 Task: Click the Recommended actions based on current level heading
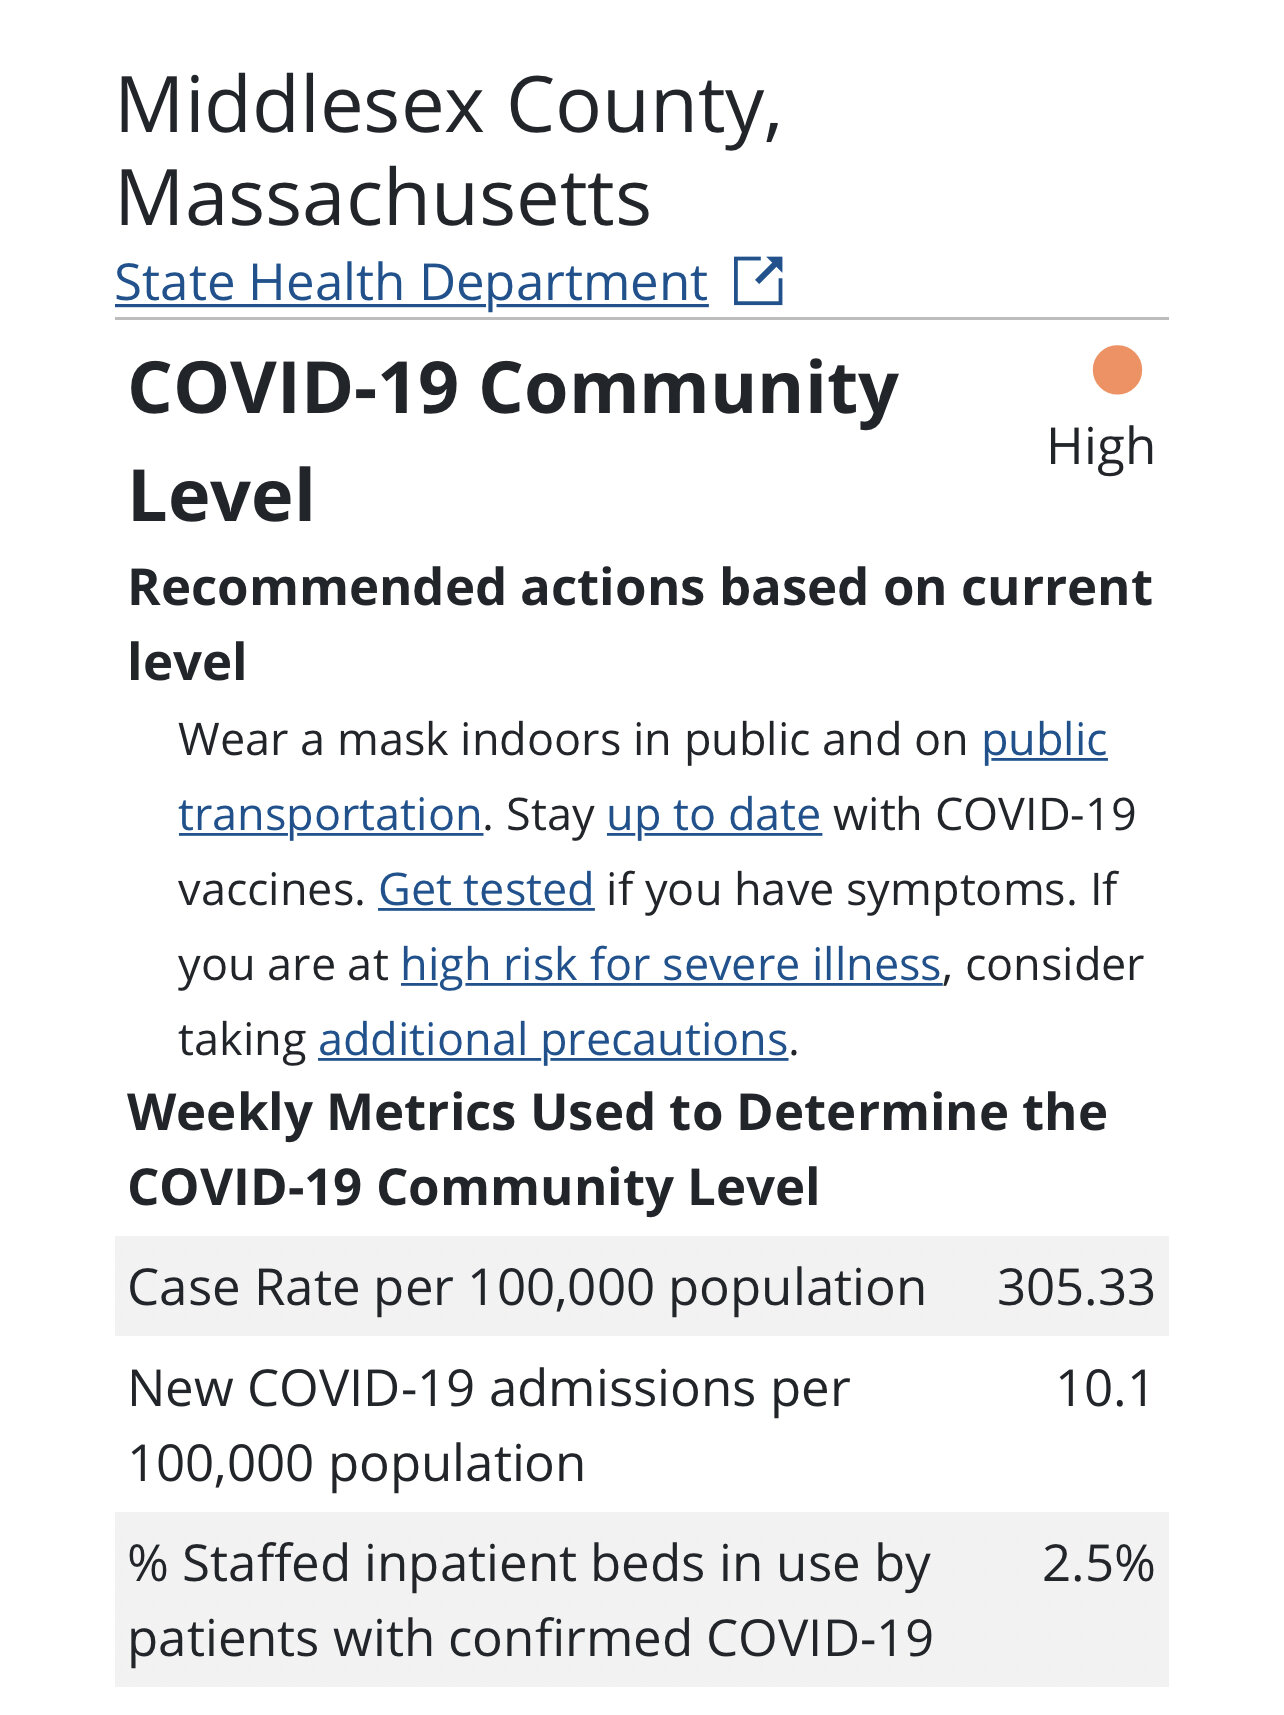[640, 625]
